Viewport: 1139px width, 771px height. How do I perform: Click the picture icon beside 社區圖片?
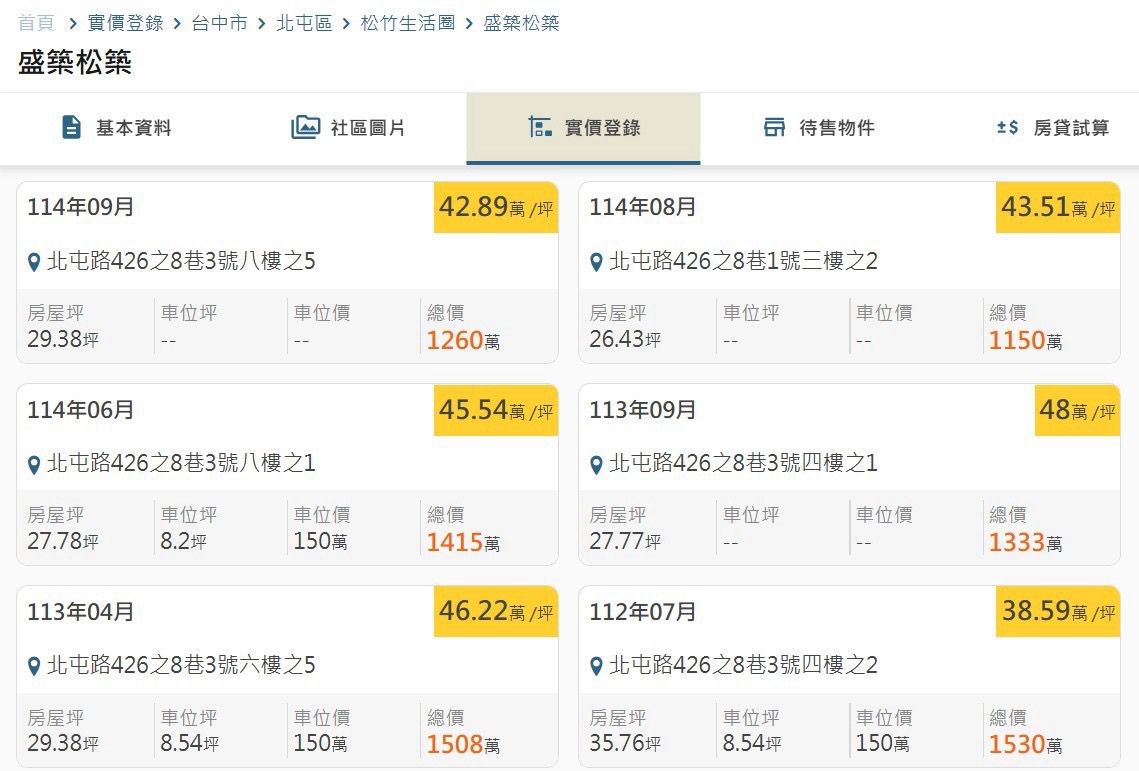tap(305, 128)
